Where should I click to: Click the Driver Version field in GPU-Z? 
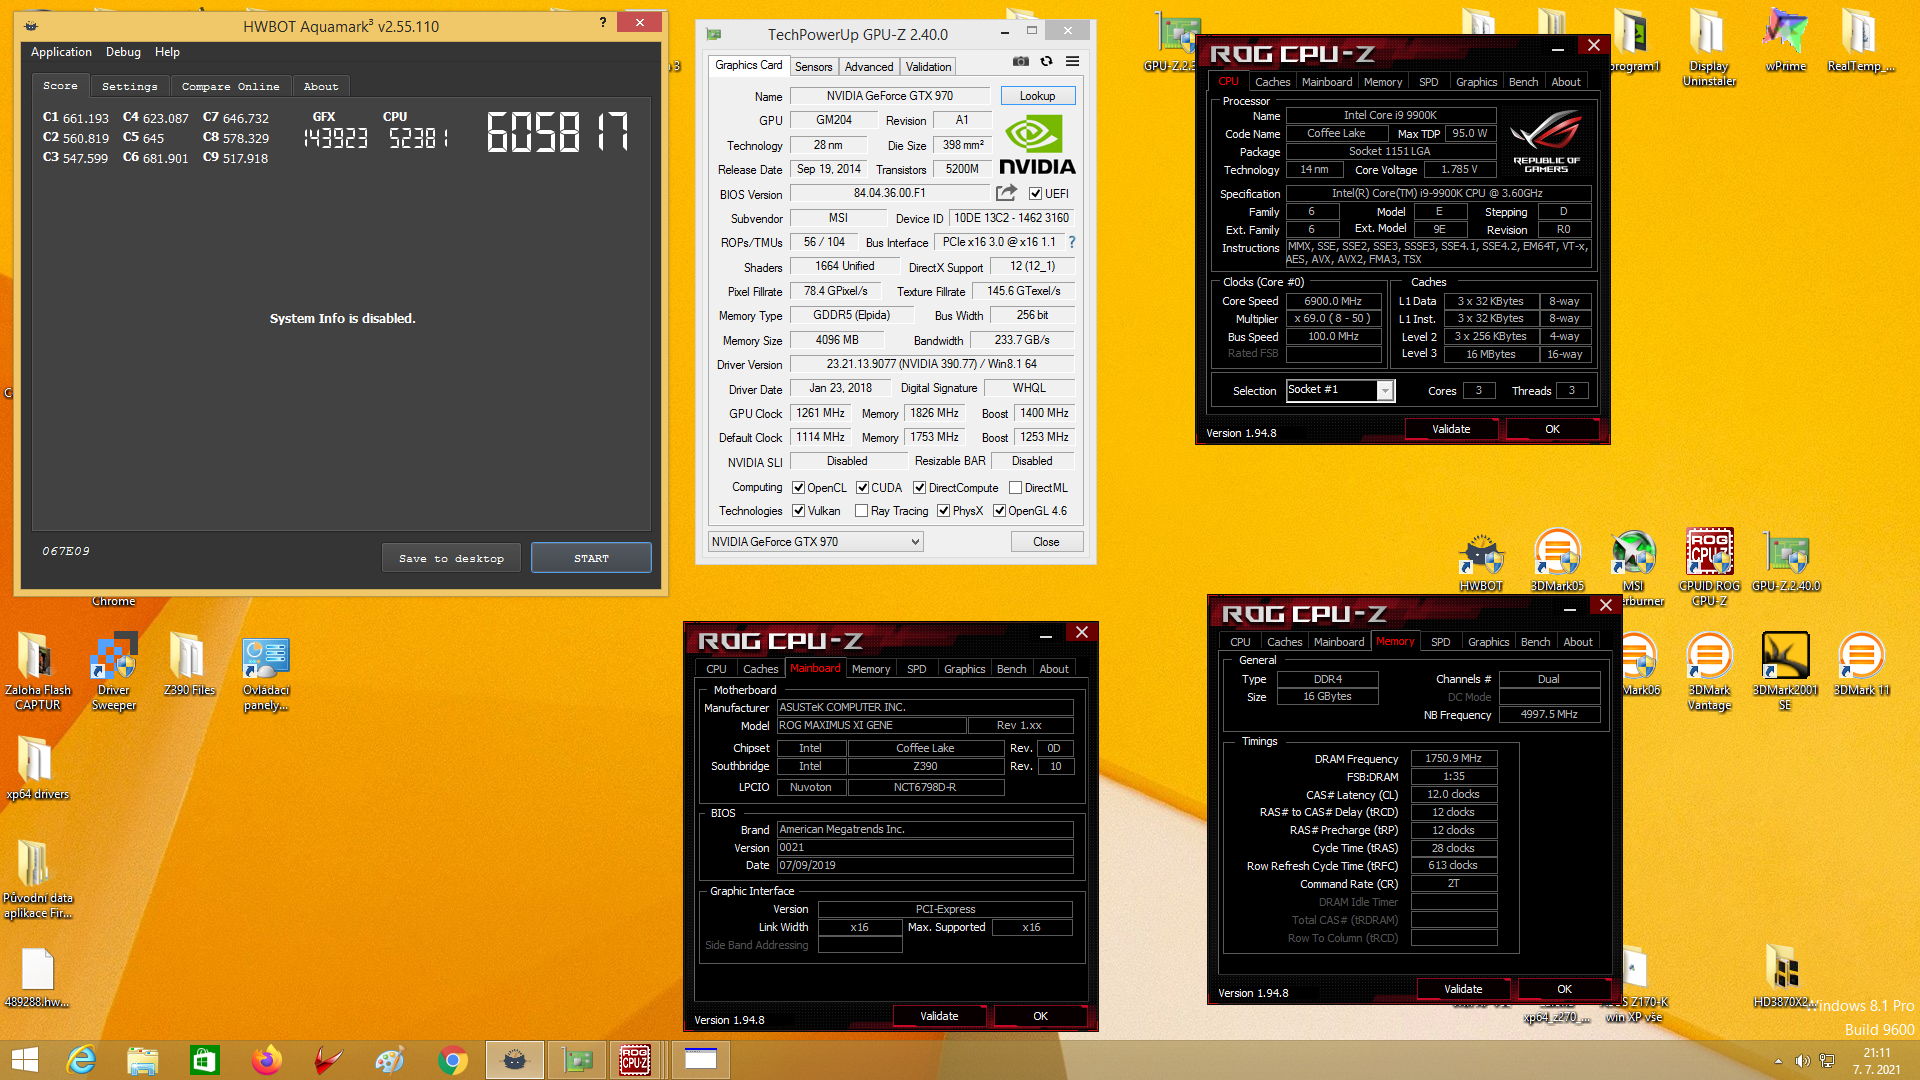pos(931,364)
